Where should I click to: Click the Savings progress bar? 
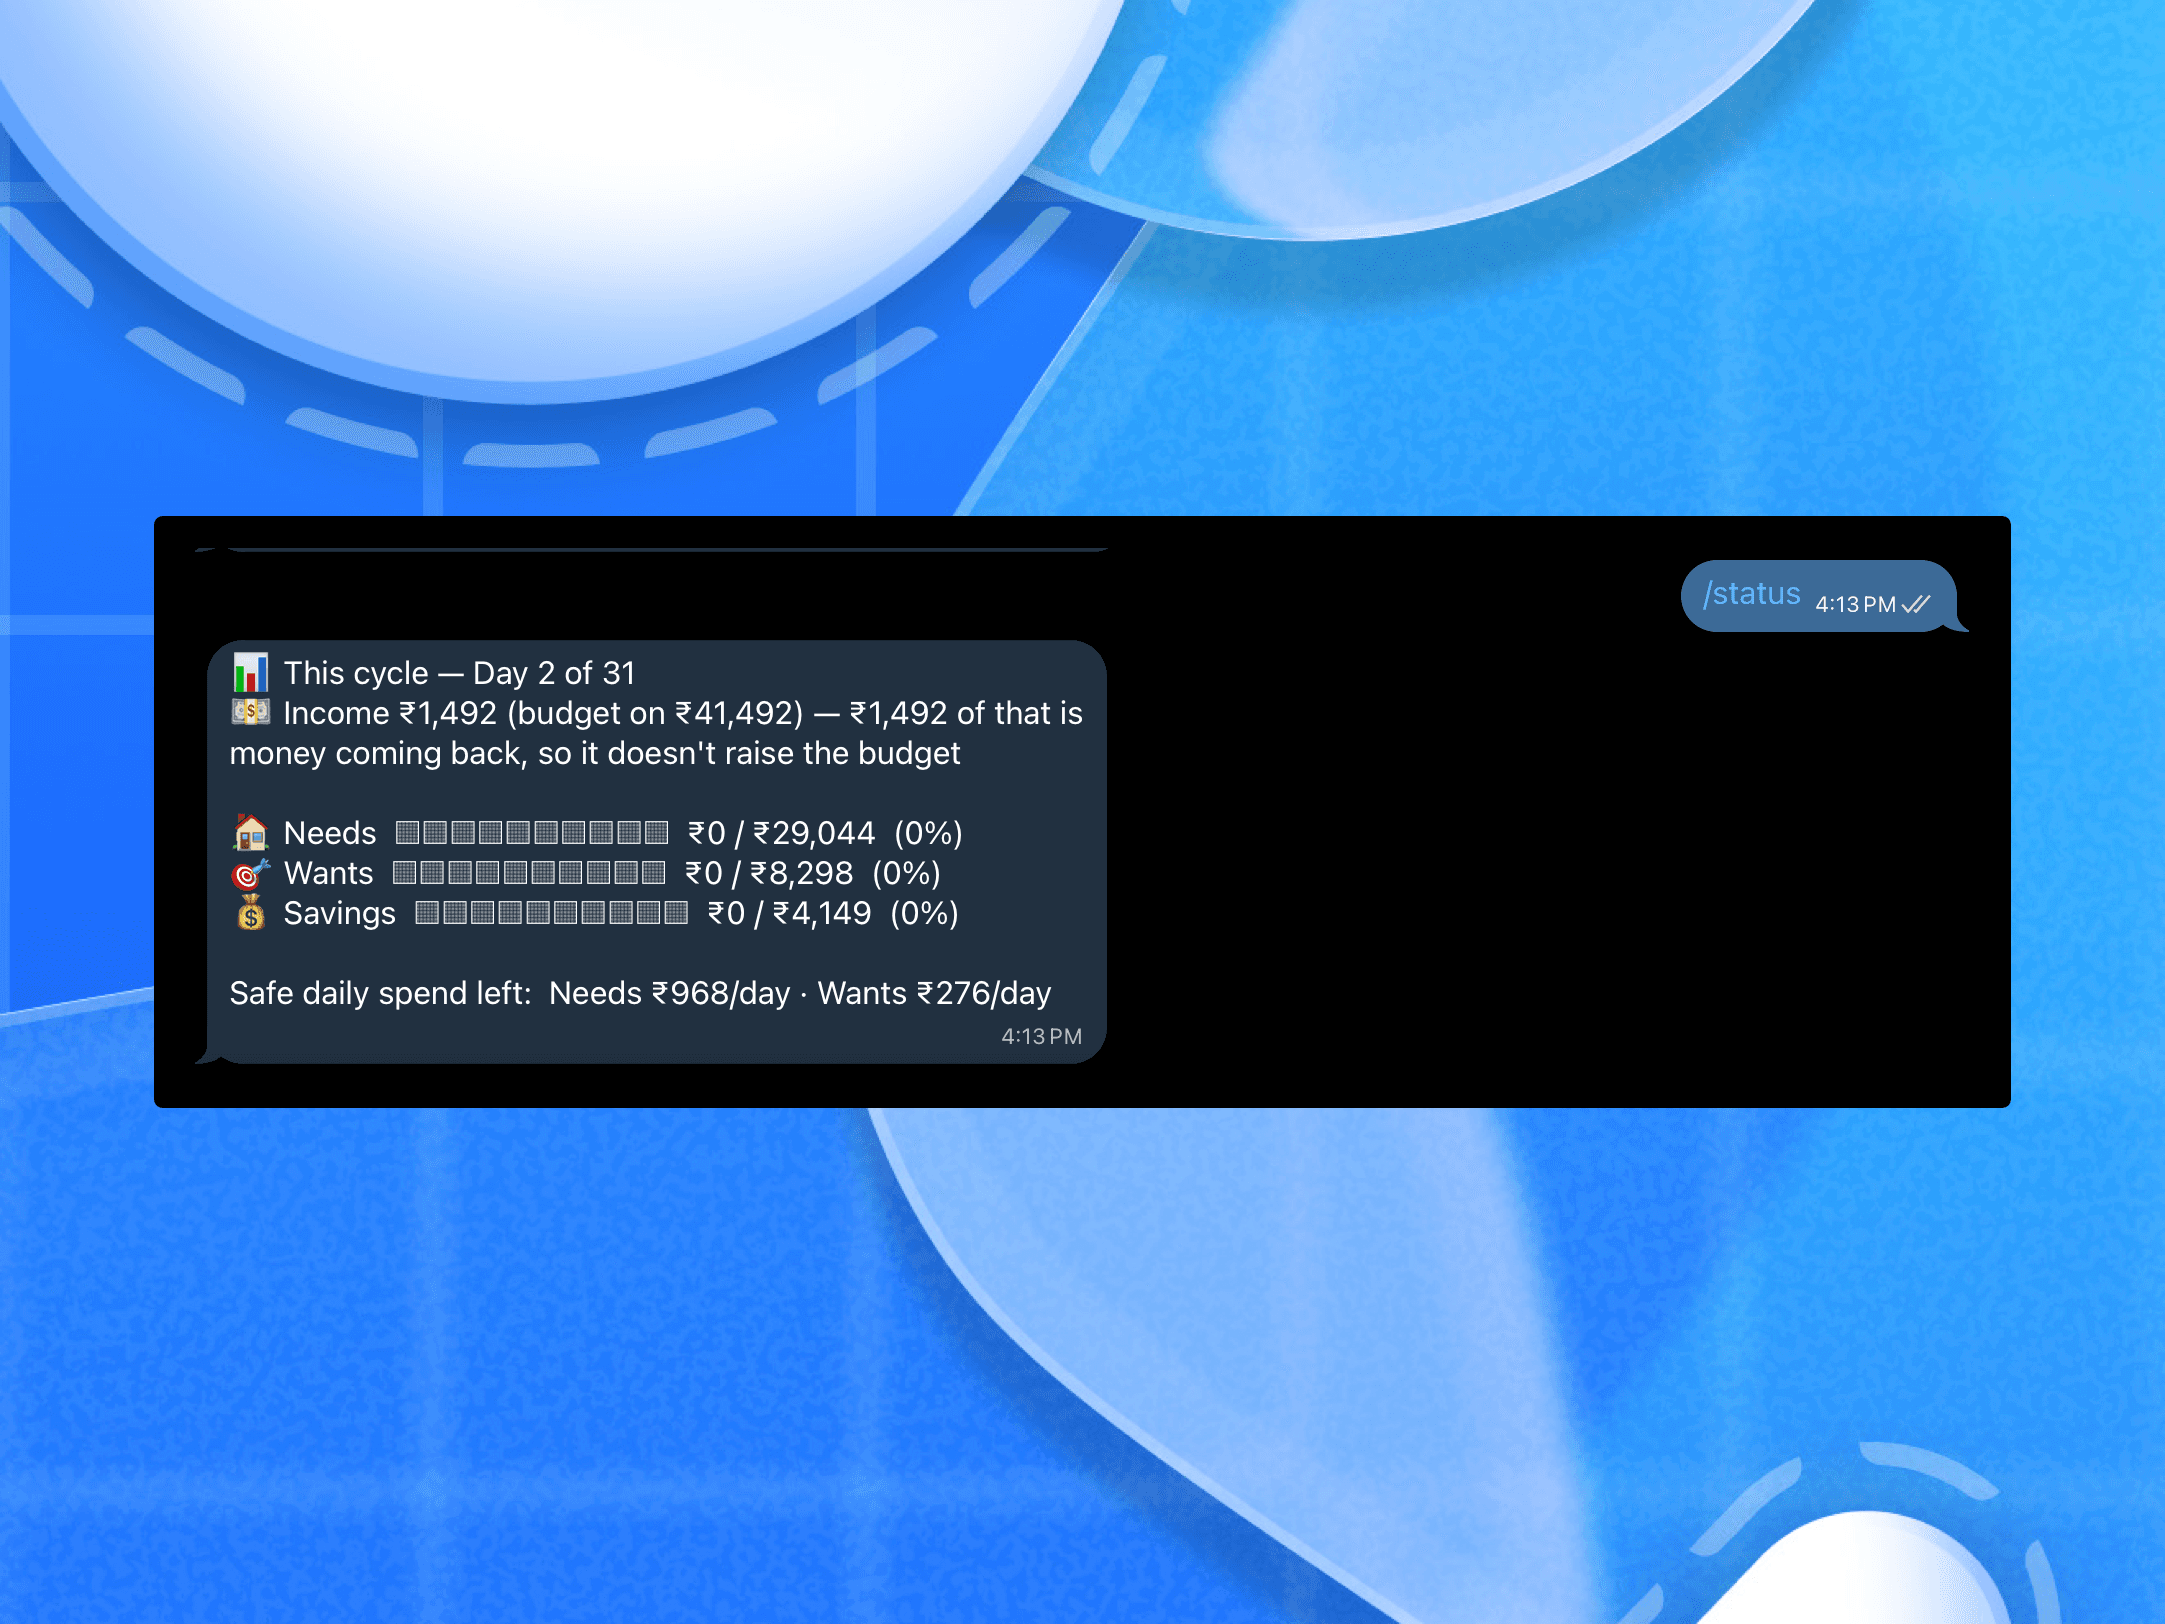[552, 912]
